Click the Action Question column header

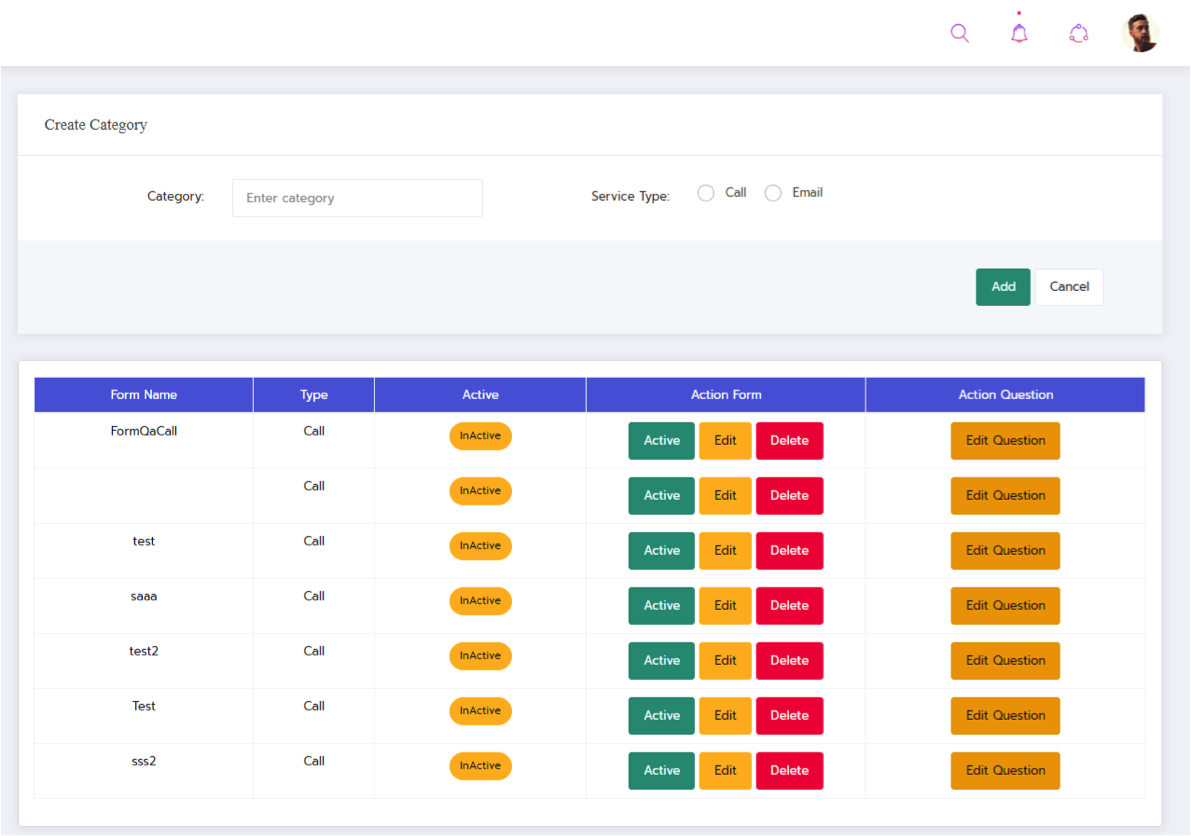[1005, 395]
